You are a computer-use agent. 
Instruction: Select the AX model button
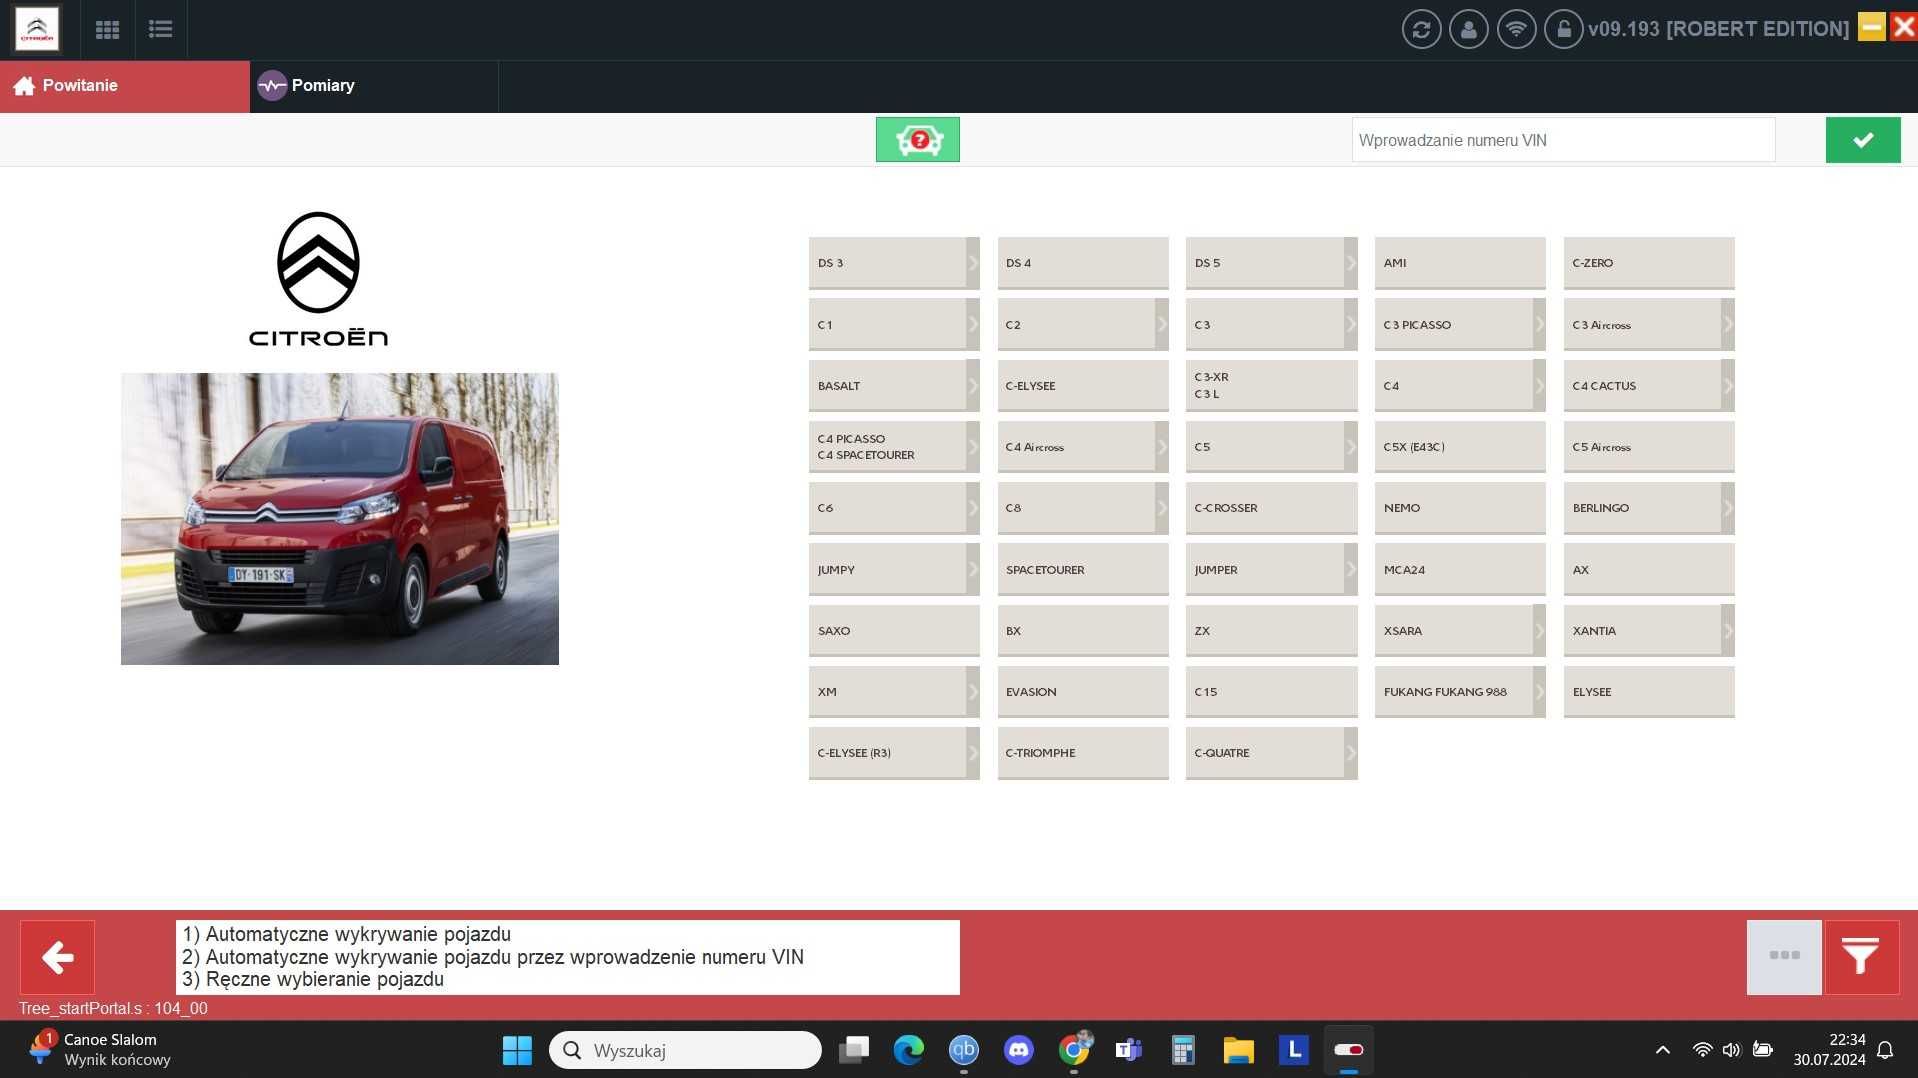tap(1649, 569)
